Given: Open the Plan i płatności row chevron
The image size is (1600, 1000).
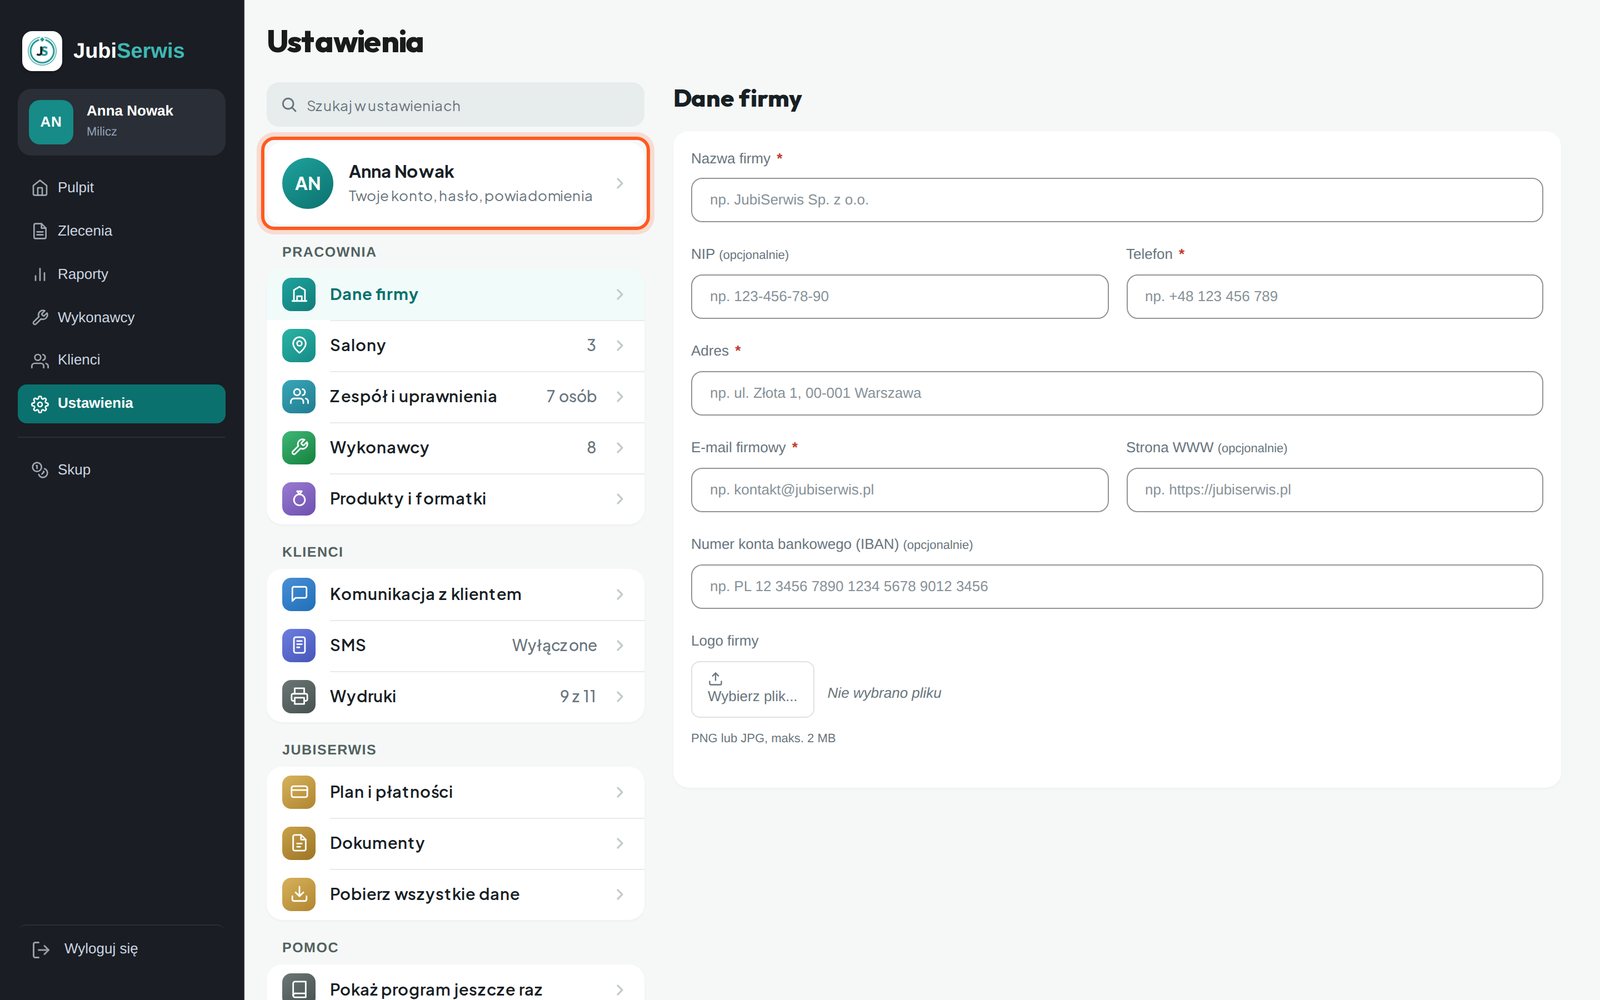Looking at the screenshot, I should point(620,792).
